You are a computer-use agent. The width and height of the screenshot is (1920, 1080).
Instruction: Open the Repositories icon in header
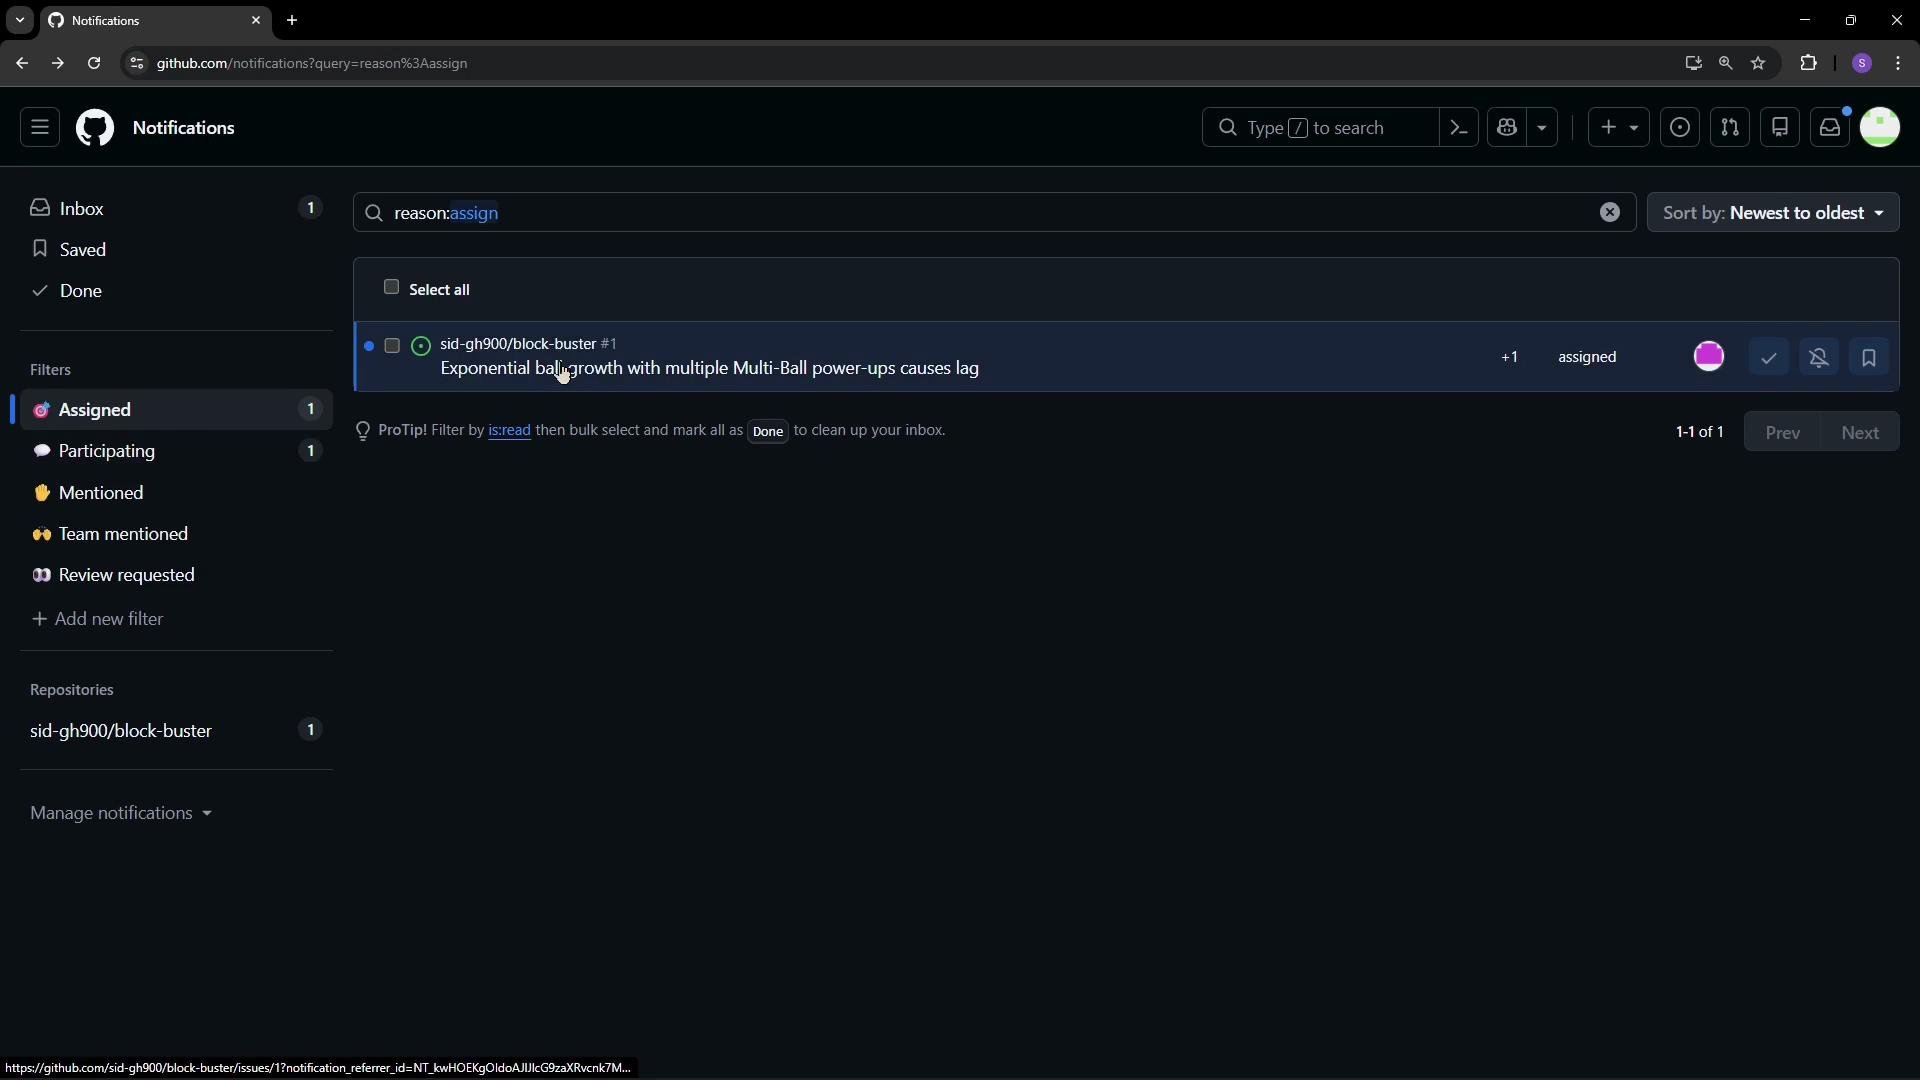[1780, 128]
